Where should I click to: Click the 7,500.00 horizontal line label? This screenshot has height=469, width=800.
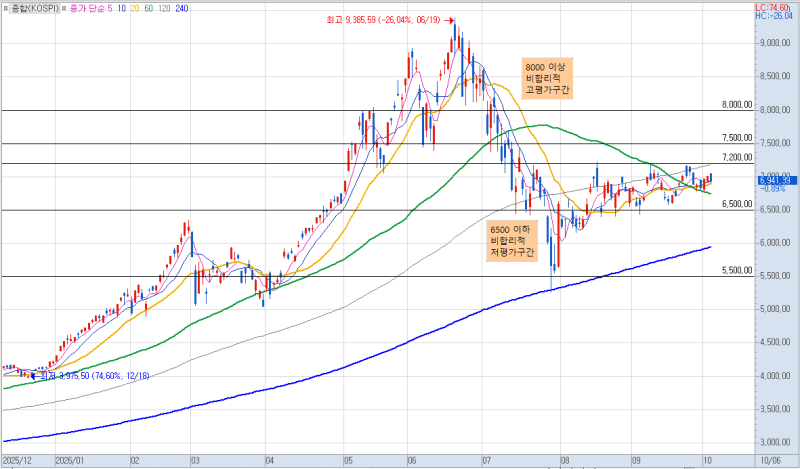pyautogui.click(x=737, y=138)
